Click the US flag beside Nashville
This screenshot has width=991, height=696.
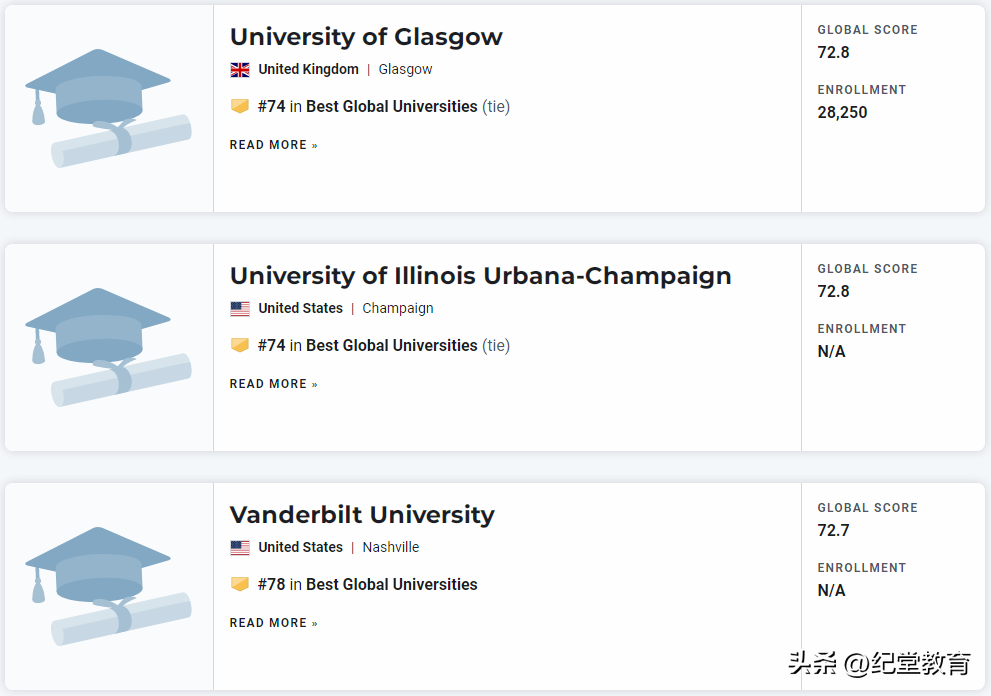pos(240,548)
